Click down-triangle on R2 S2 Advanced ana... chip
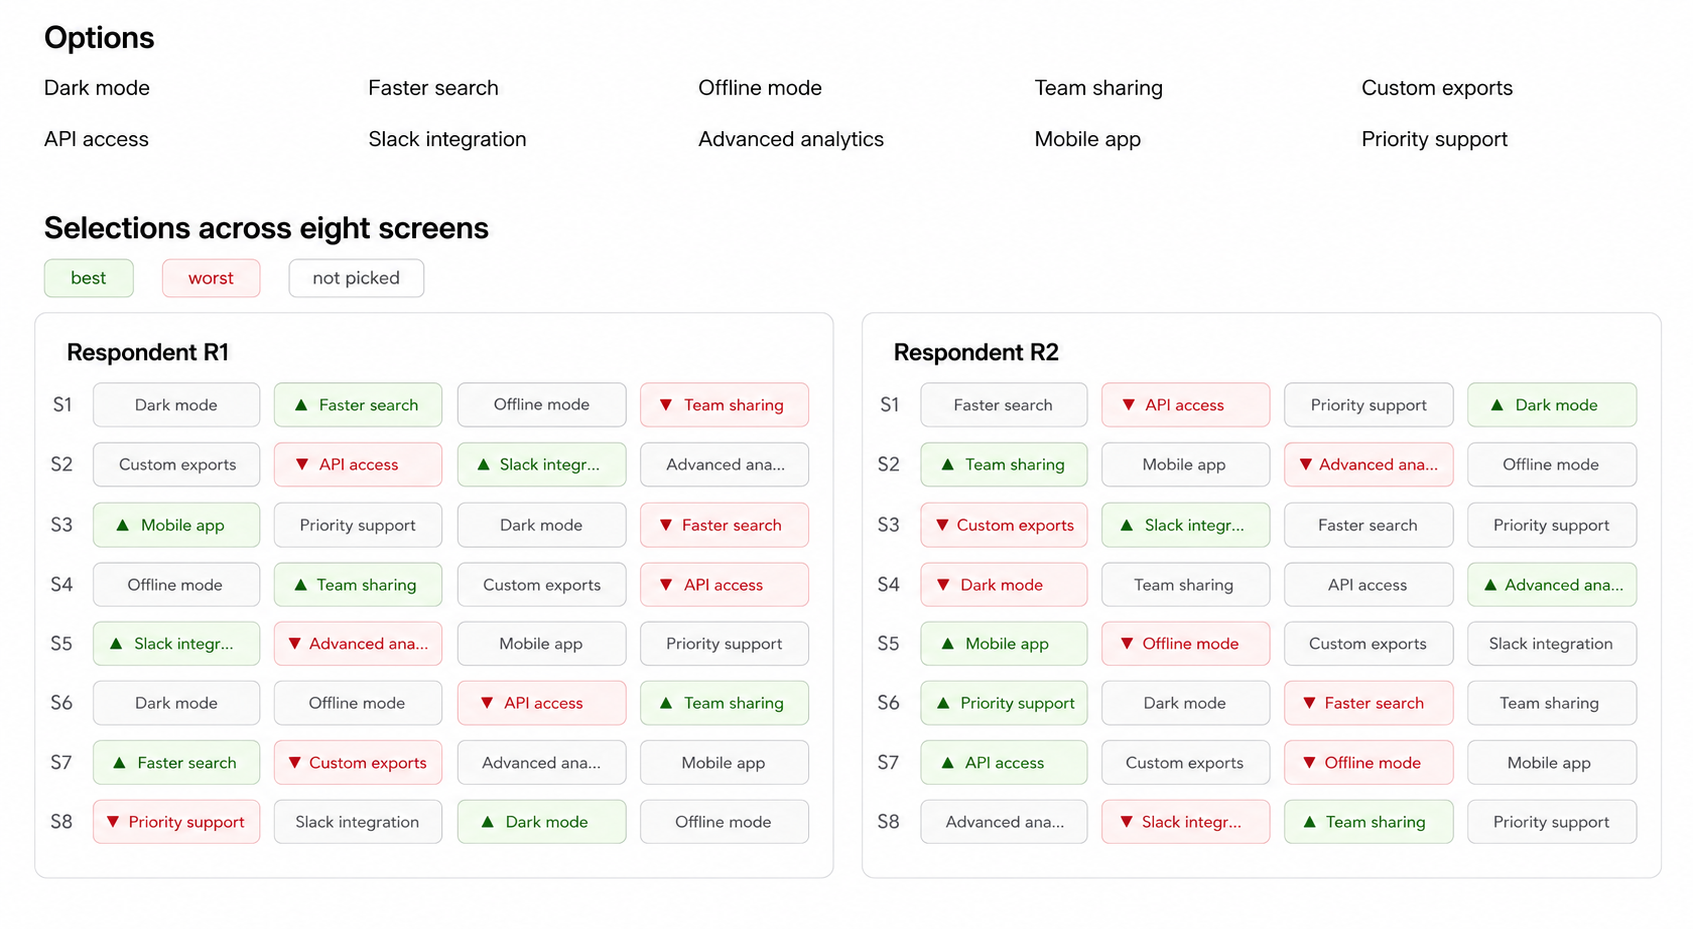Viewport: 1693px width, 929px height. [x=1306, y=464]
